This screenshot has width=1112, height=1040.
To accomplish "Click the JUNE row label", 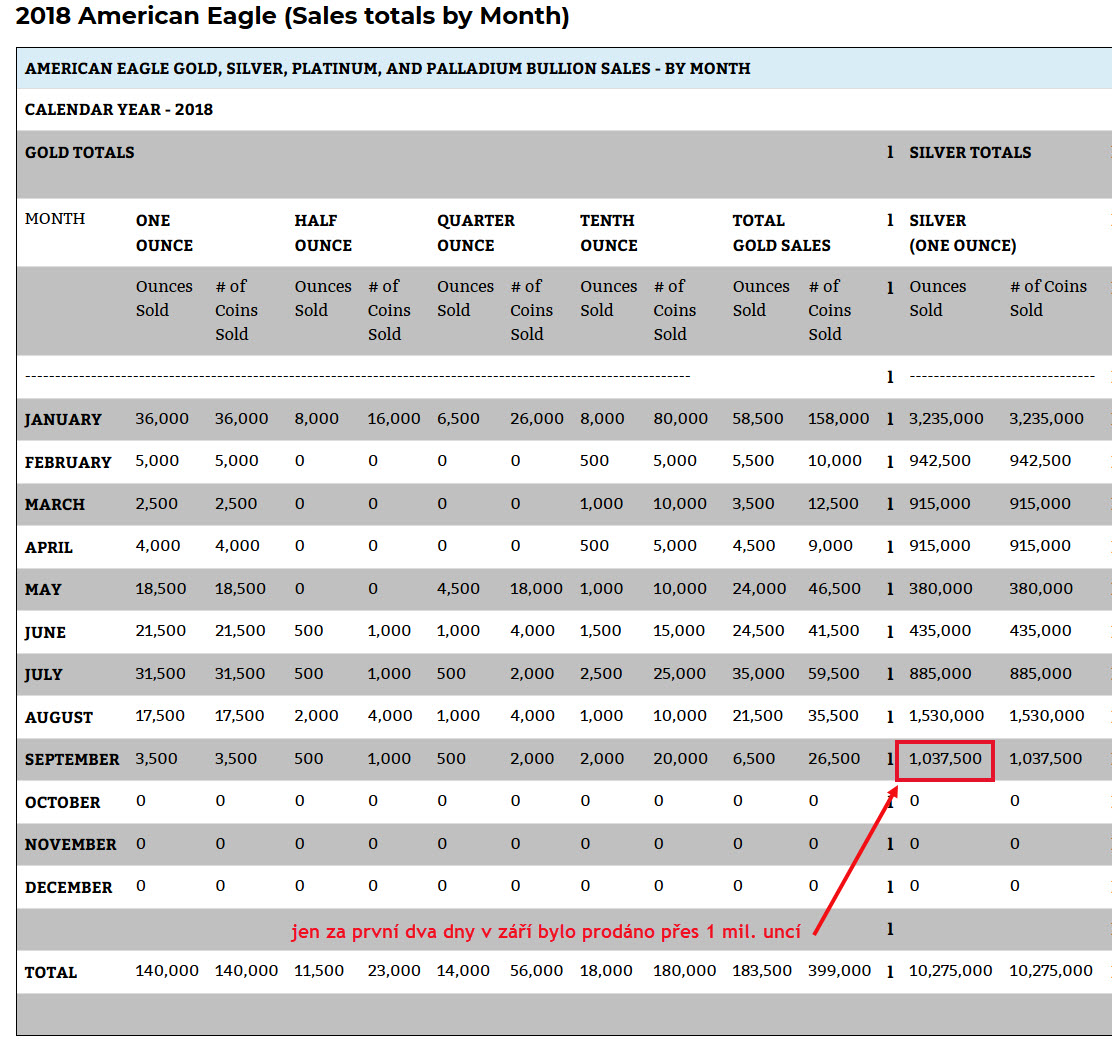I will (x=45, y=632).
